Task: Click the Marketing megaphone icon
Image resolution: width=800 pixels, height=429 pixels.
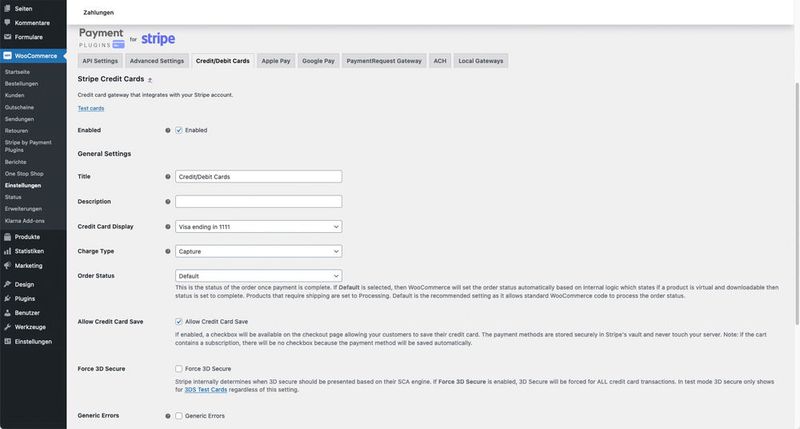Action: point(7,265)
